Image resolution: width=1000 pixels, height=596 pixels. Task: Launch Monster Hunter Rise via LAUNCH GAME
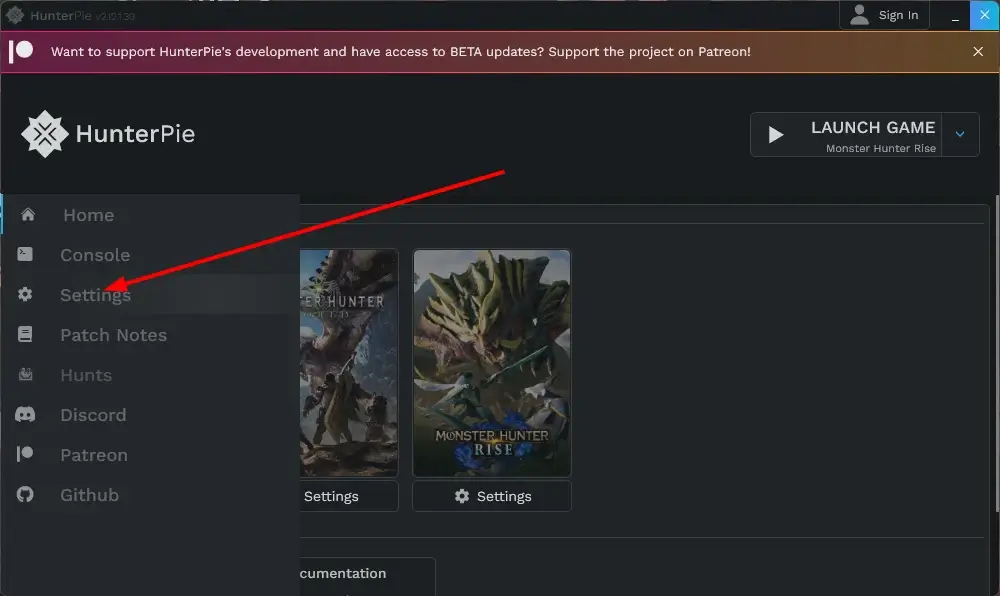[846, 134]
